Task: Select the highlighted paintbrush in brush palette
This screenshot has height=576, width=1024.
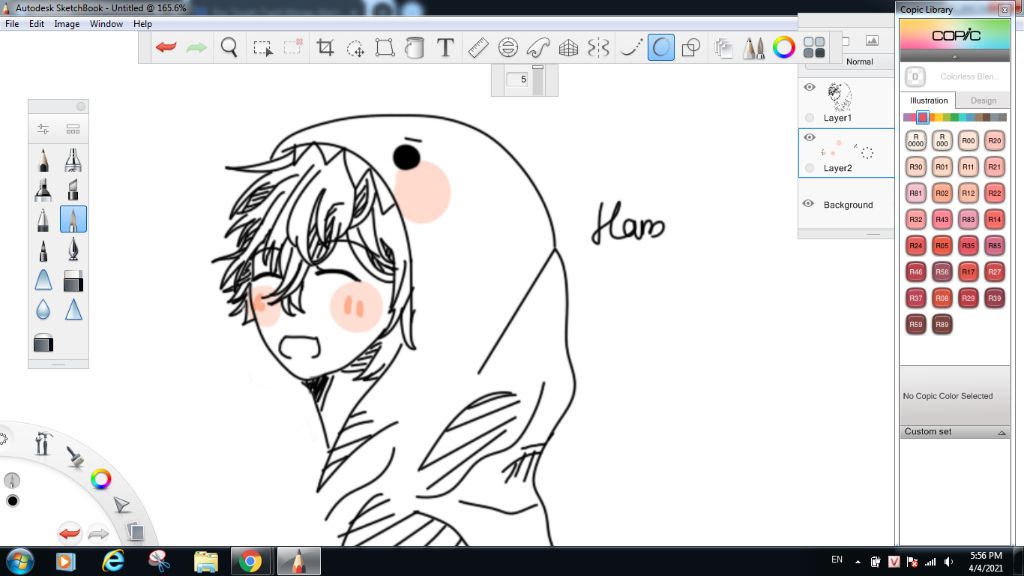Action: [73, 219]
